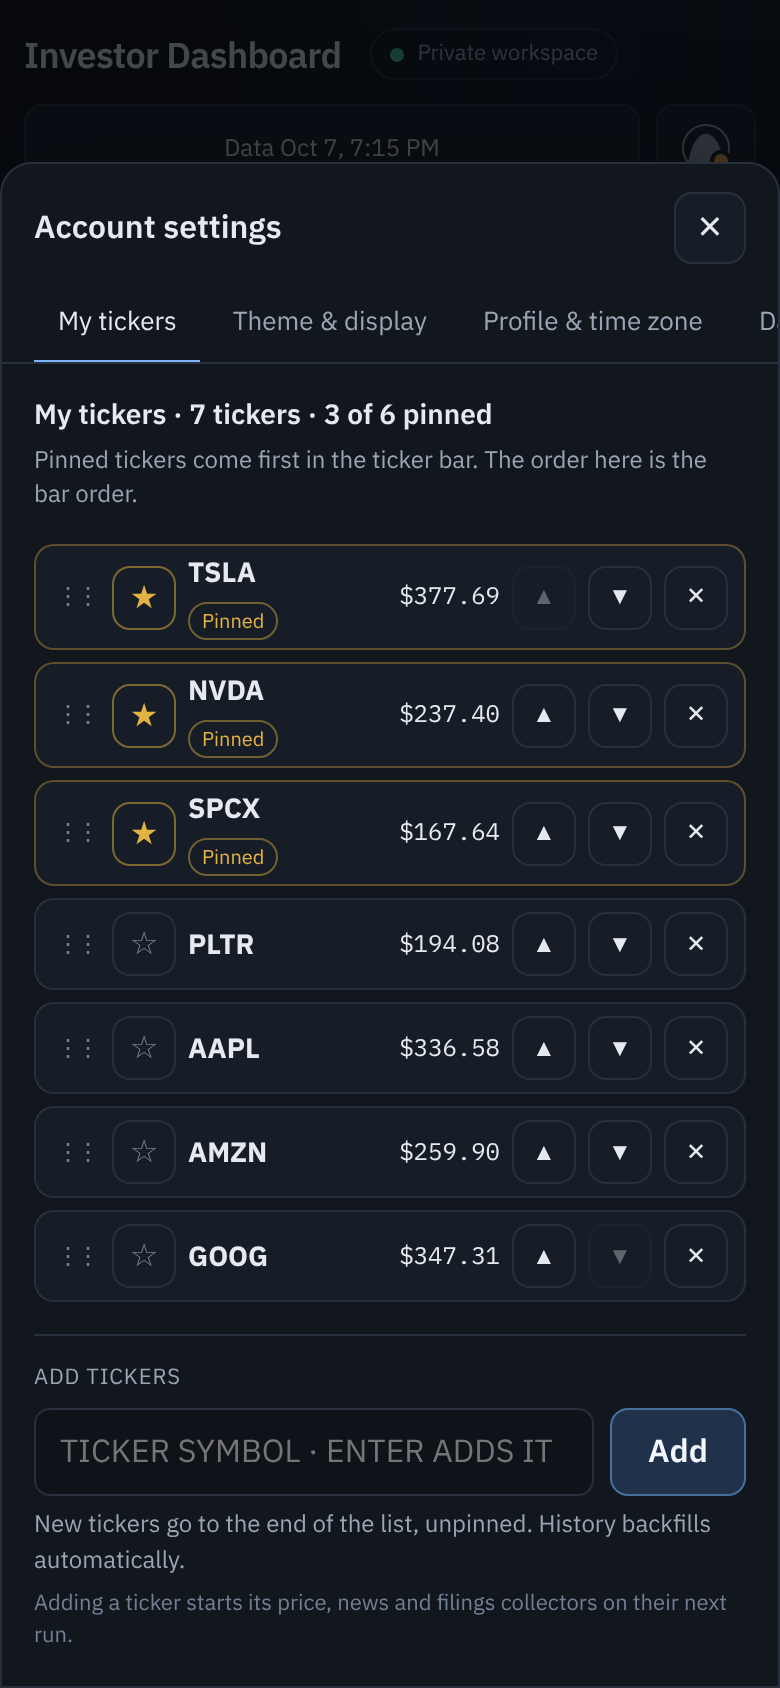
Task: Close the Account settings panel
Action: tap(710, 228)
